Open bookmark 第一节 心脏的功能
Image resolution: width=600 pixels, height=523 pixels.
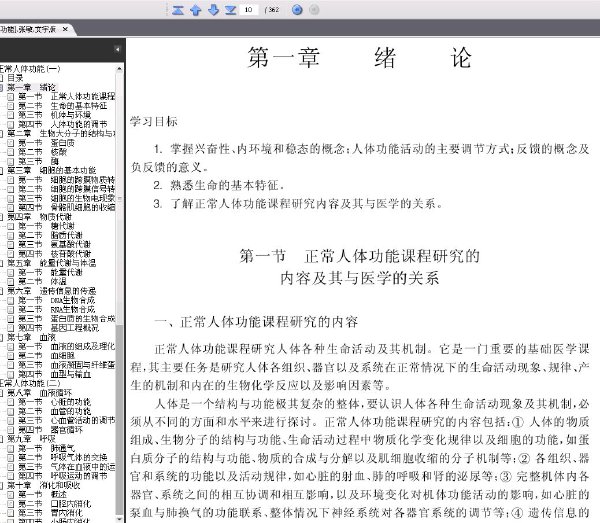pos(54,402)
